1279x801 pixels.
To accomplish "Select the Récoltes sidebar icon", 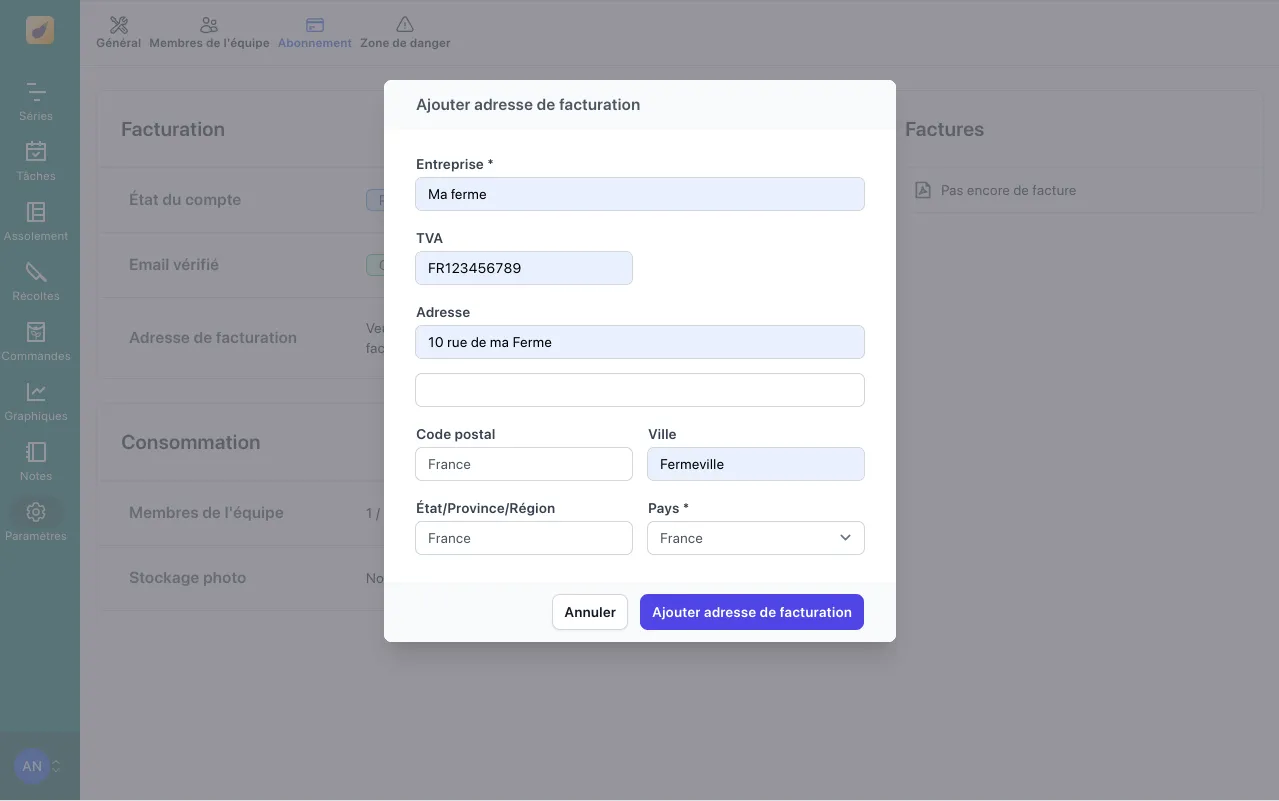I will (x=36, y=272).
